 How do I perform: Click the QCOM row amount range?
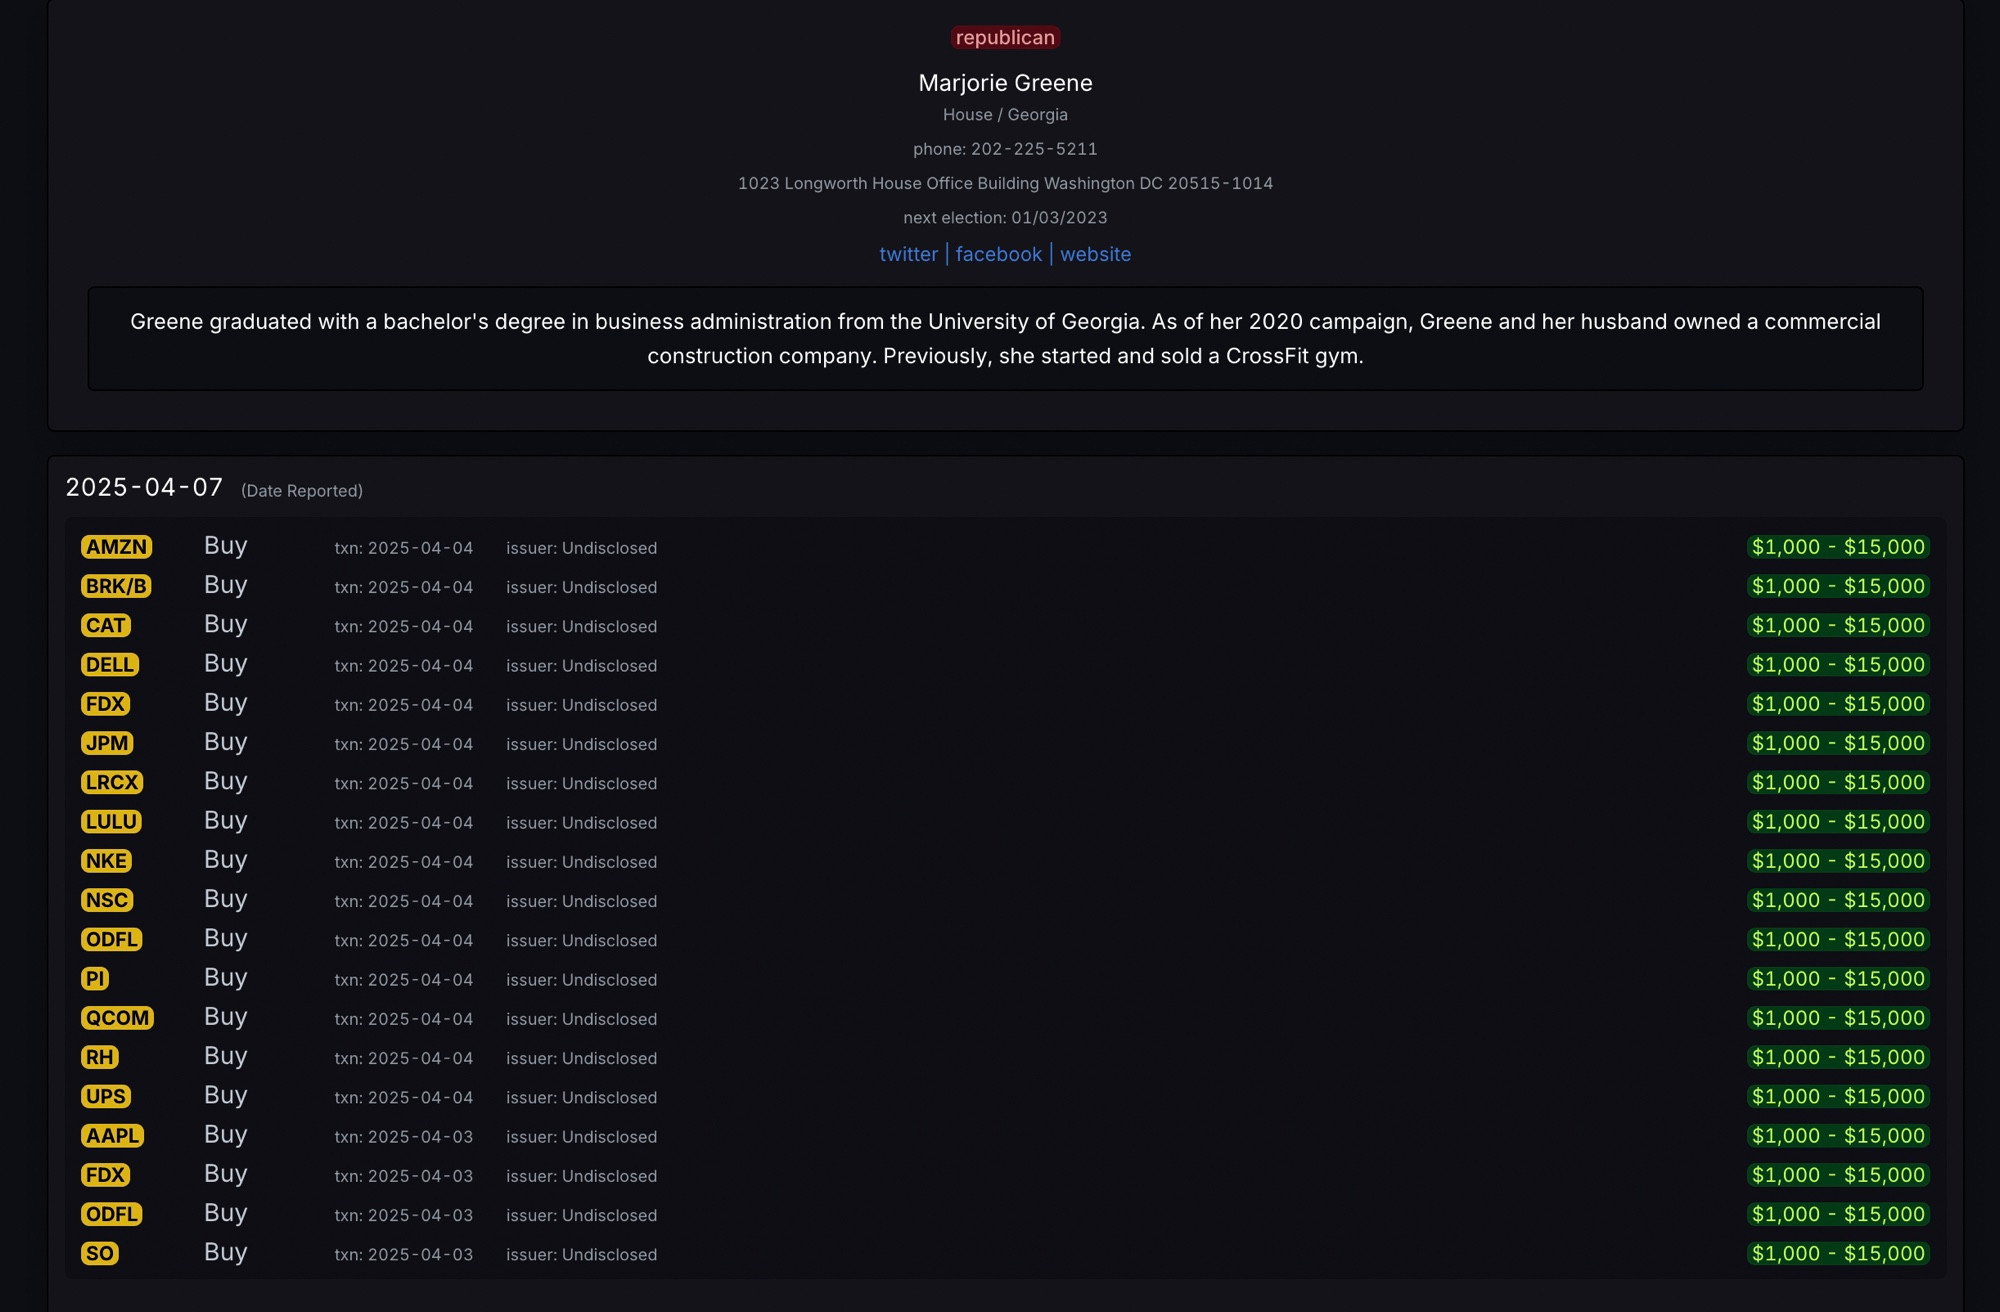click(x=1838, y=1018)
